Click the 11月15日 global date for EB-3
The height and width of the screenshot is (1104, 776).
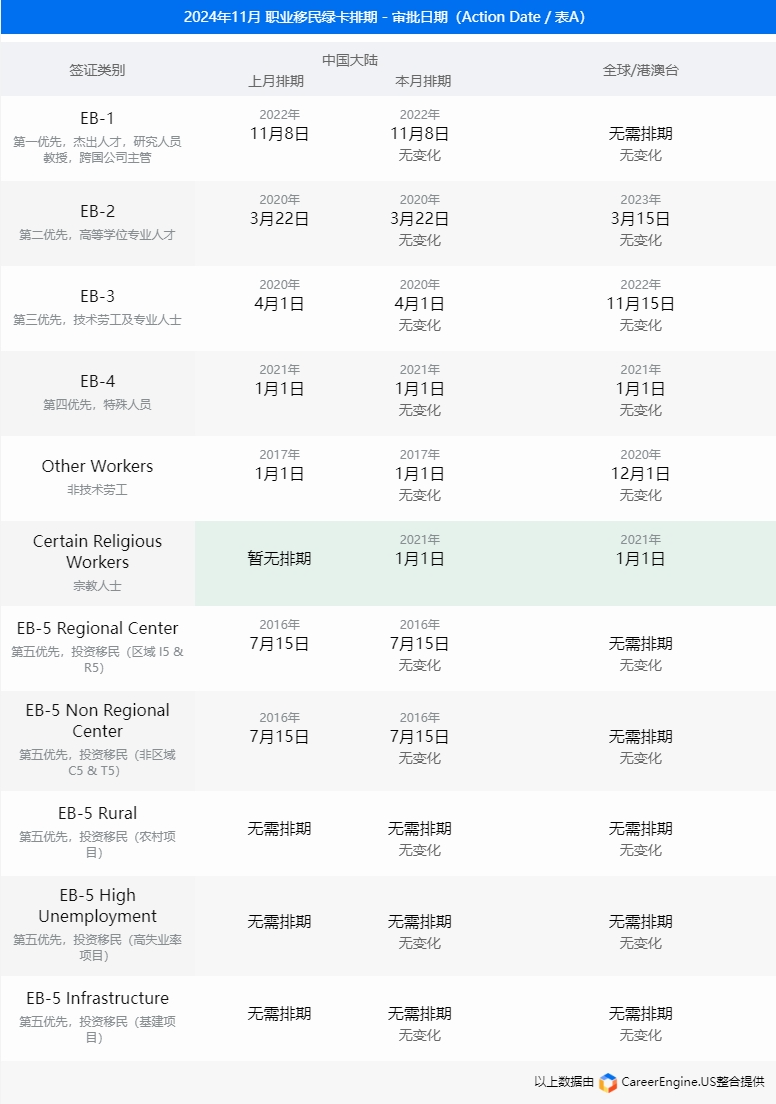click(640, 304)
